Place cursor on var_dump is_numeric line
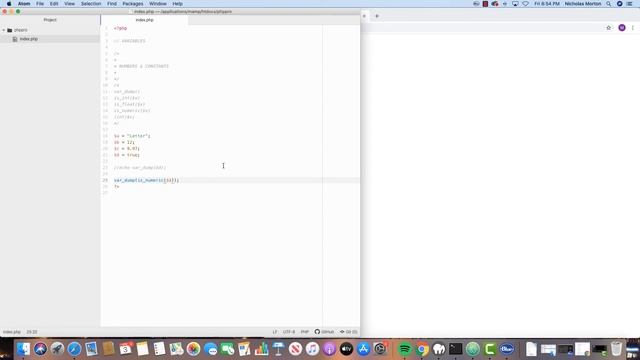 (x=147, y=180)
